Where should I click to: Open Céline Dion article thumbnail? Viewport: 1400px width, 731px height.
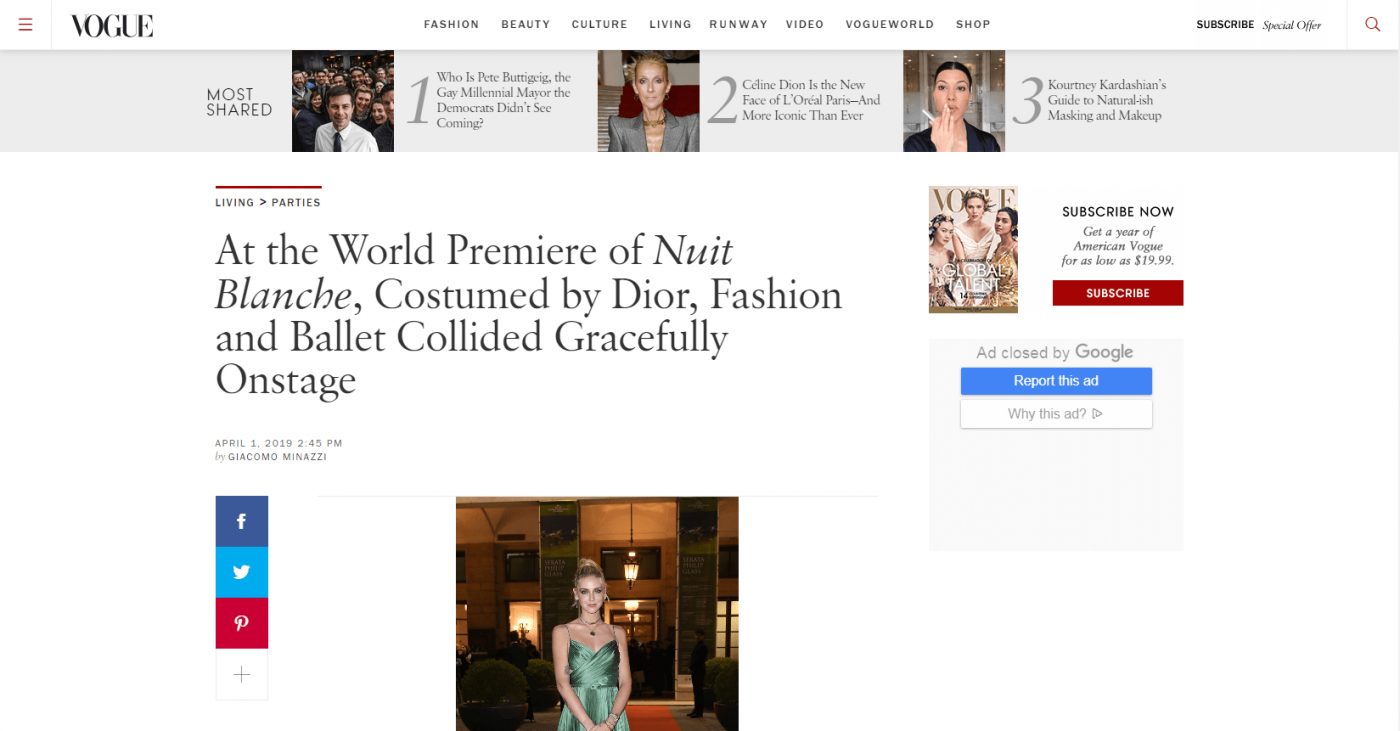649,101
